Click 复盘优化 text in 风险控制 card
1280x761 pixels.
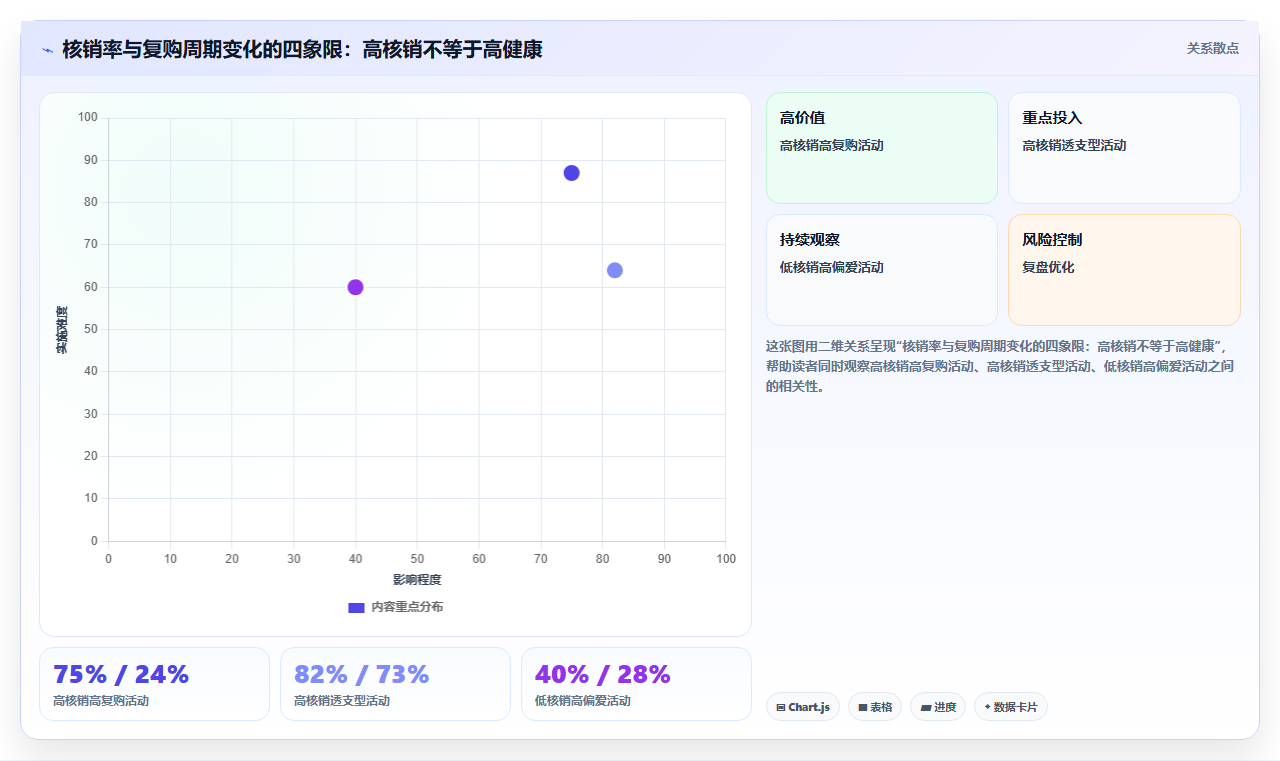pyautogui.click(x=1048, y=267)
